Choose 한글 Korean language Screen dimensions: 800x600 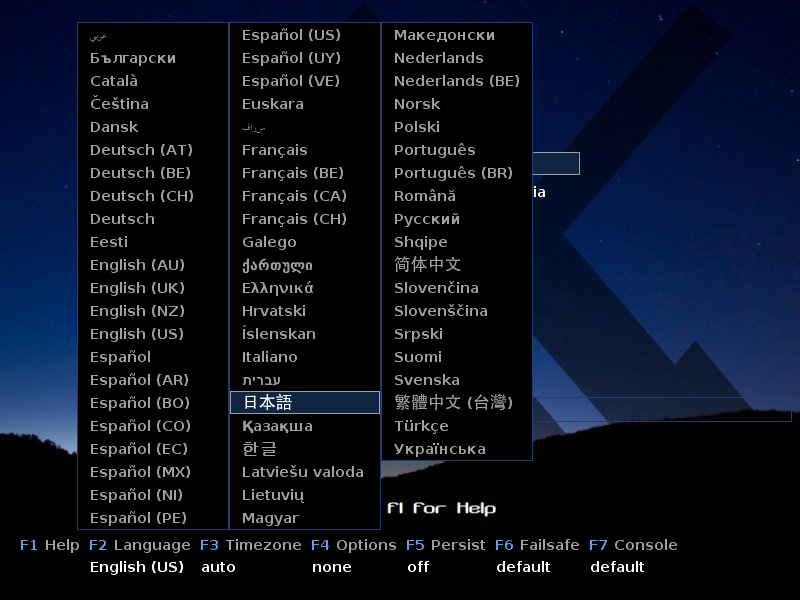pos(260,449)
